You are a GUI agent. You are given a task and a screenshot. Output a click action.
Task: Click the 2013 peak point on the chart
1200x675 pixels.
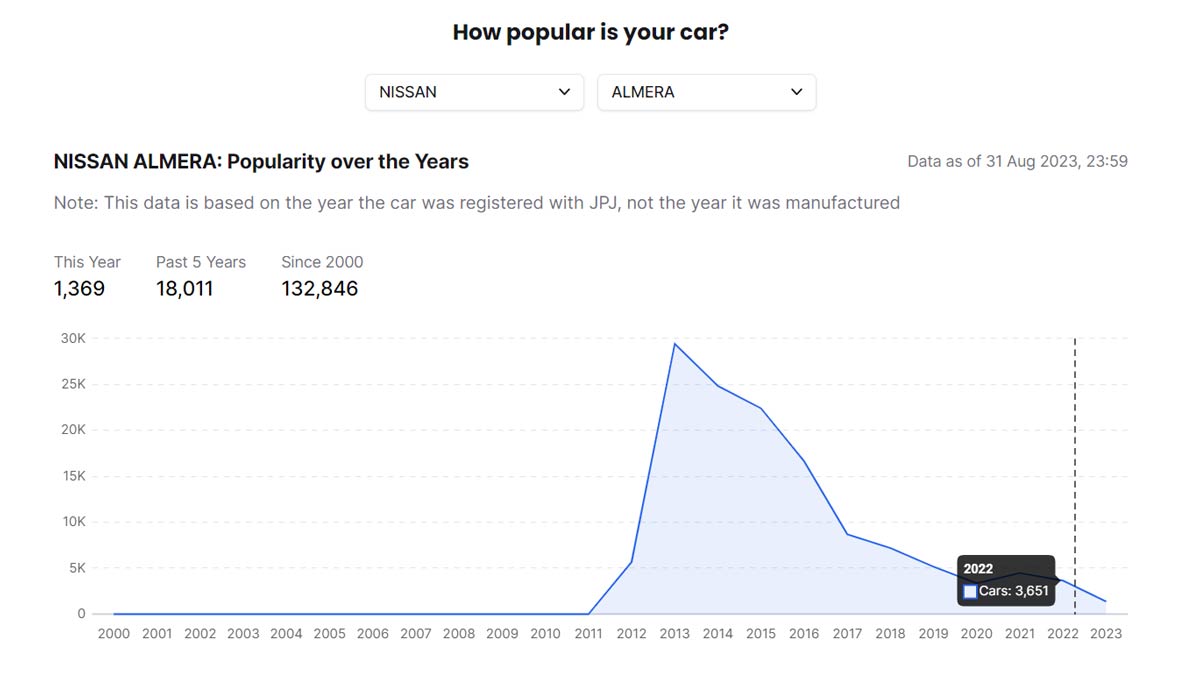675,344
